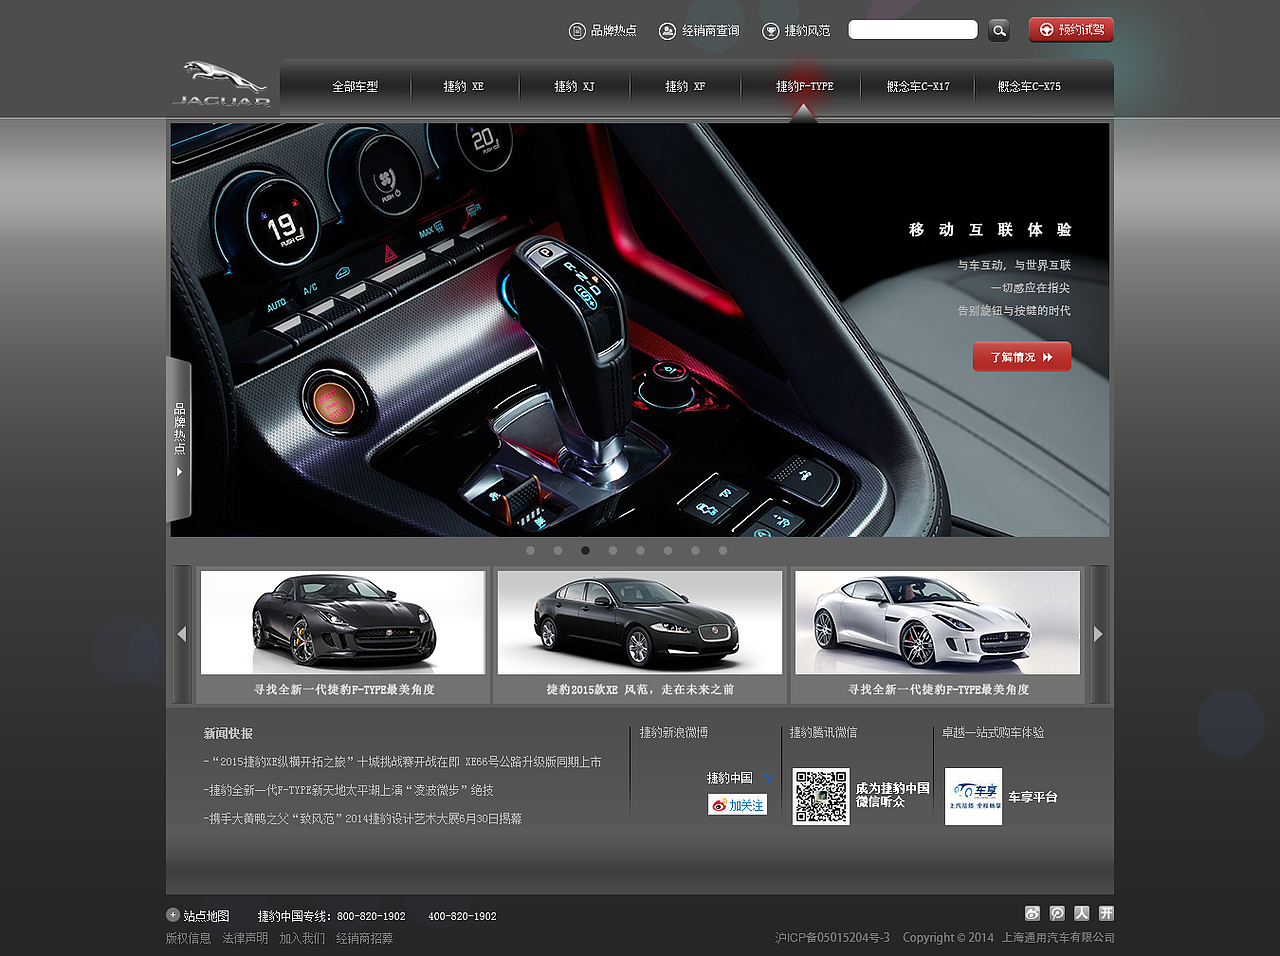Click previous arrow of car thumbnails

tap(181, 634)
